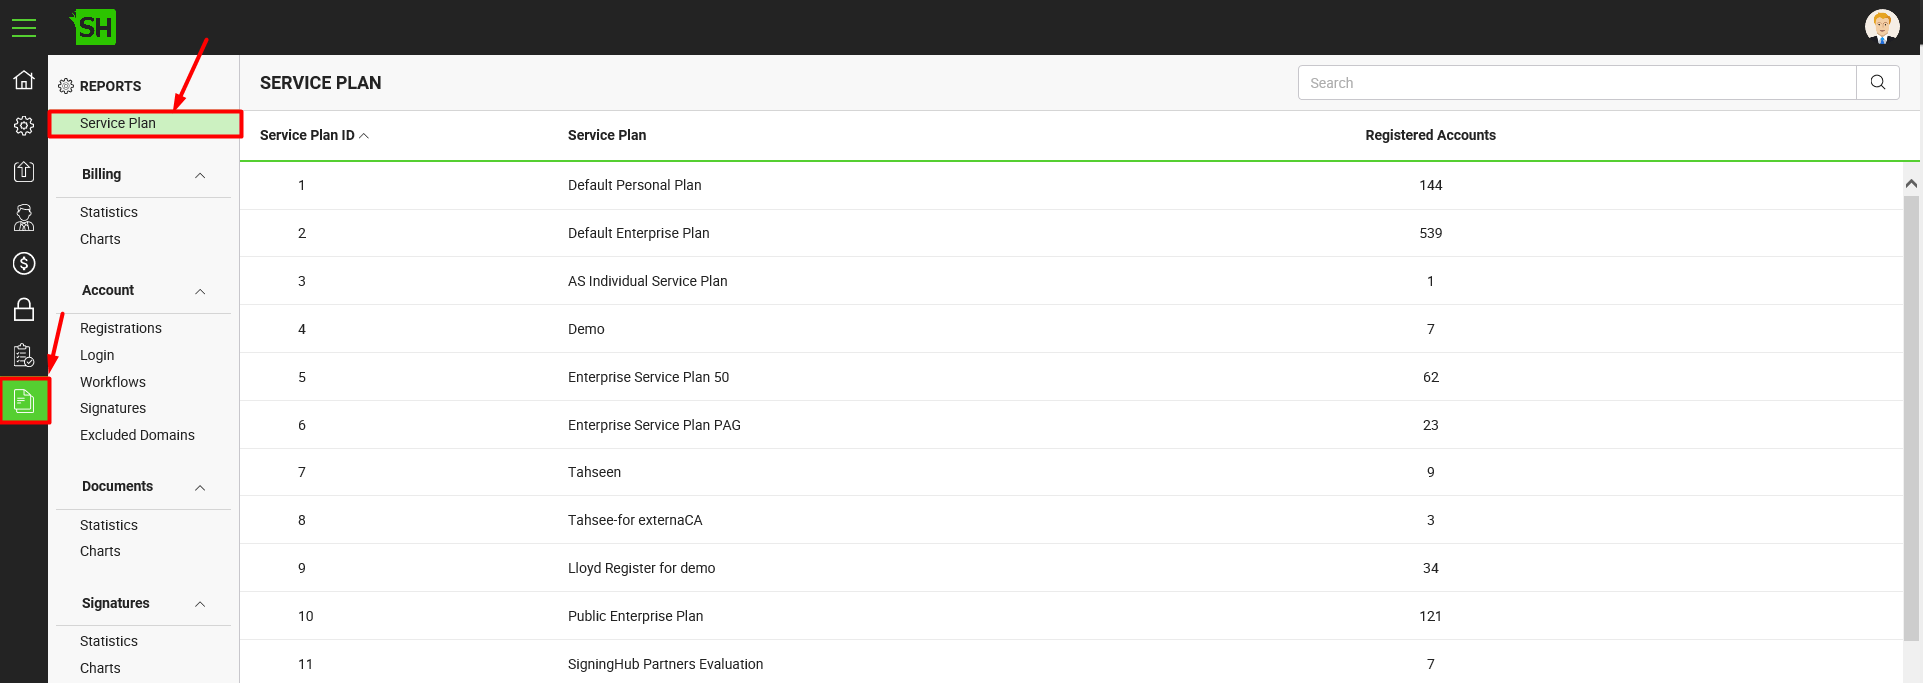Click registered accounts value 121
This screenshot has height=683, width=1923.
pyautogui.click(x=1430, y=616)
